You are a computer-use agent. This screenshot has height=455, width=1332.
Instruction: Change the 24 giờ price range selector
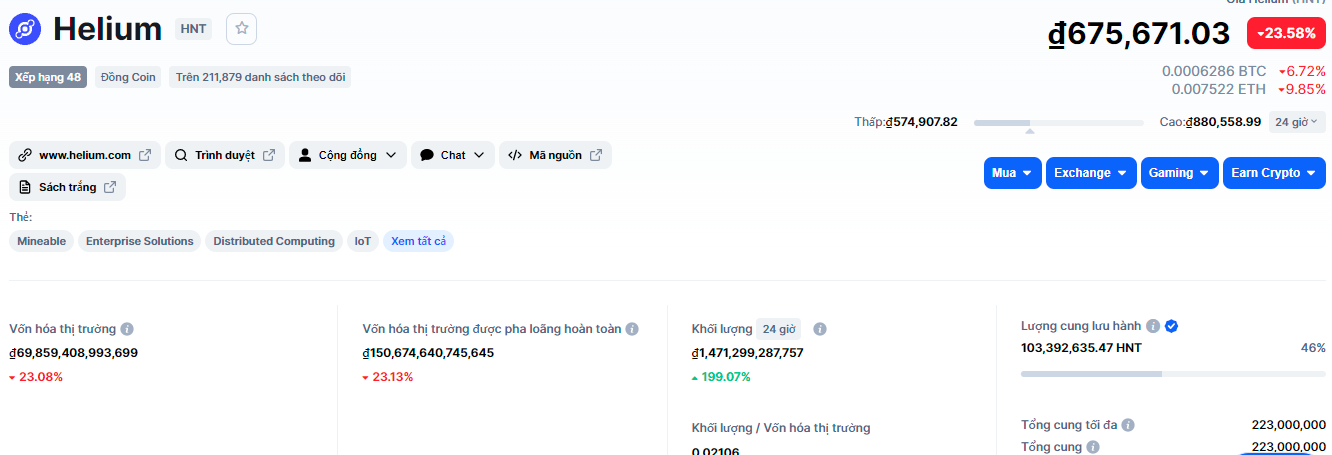coord(1297,122)
